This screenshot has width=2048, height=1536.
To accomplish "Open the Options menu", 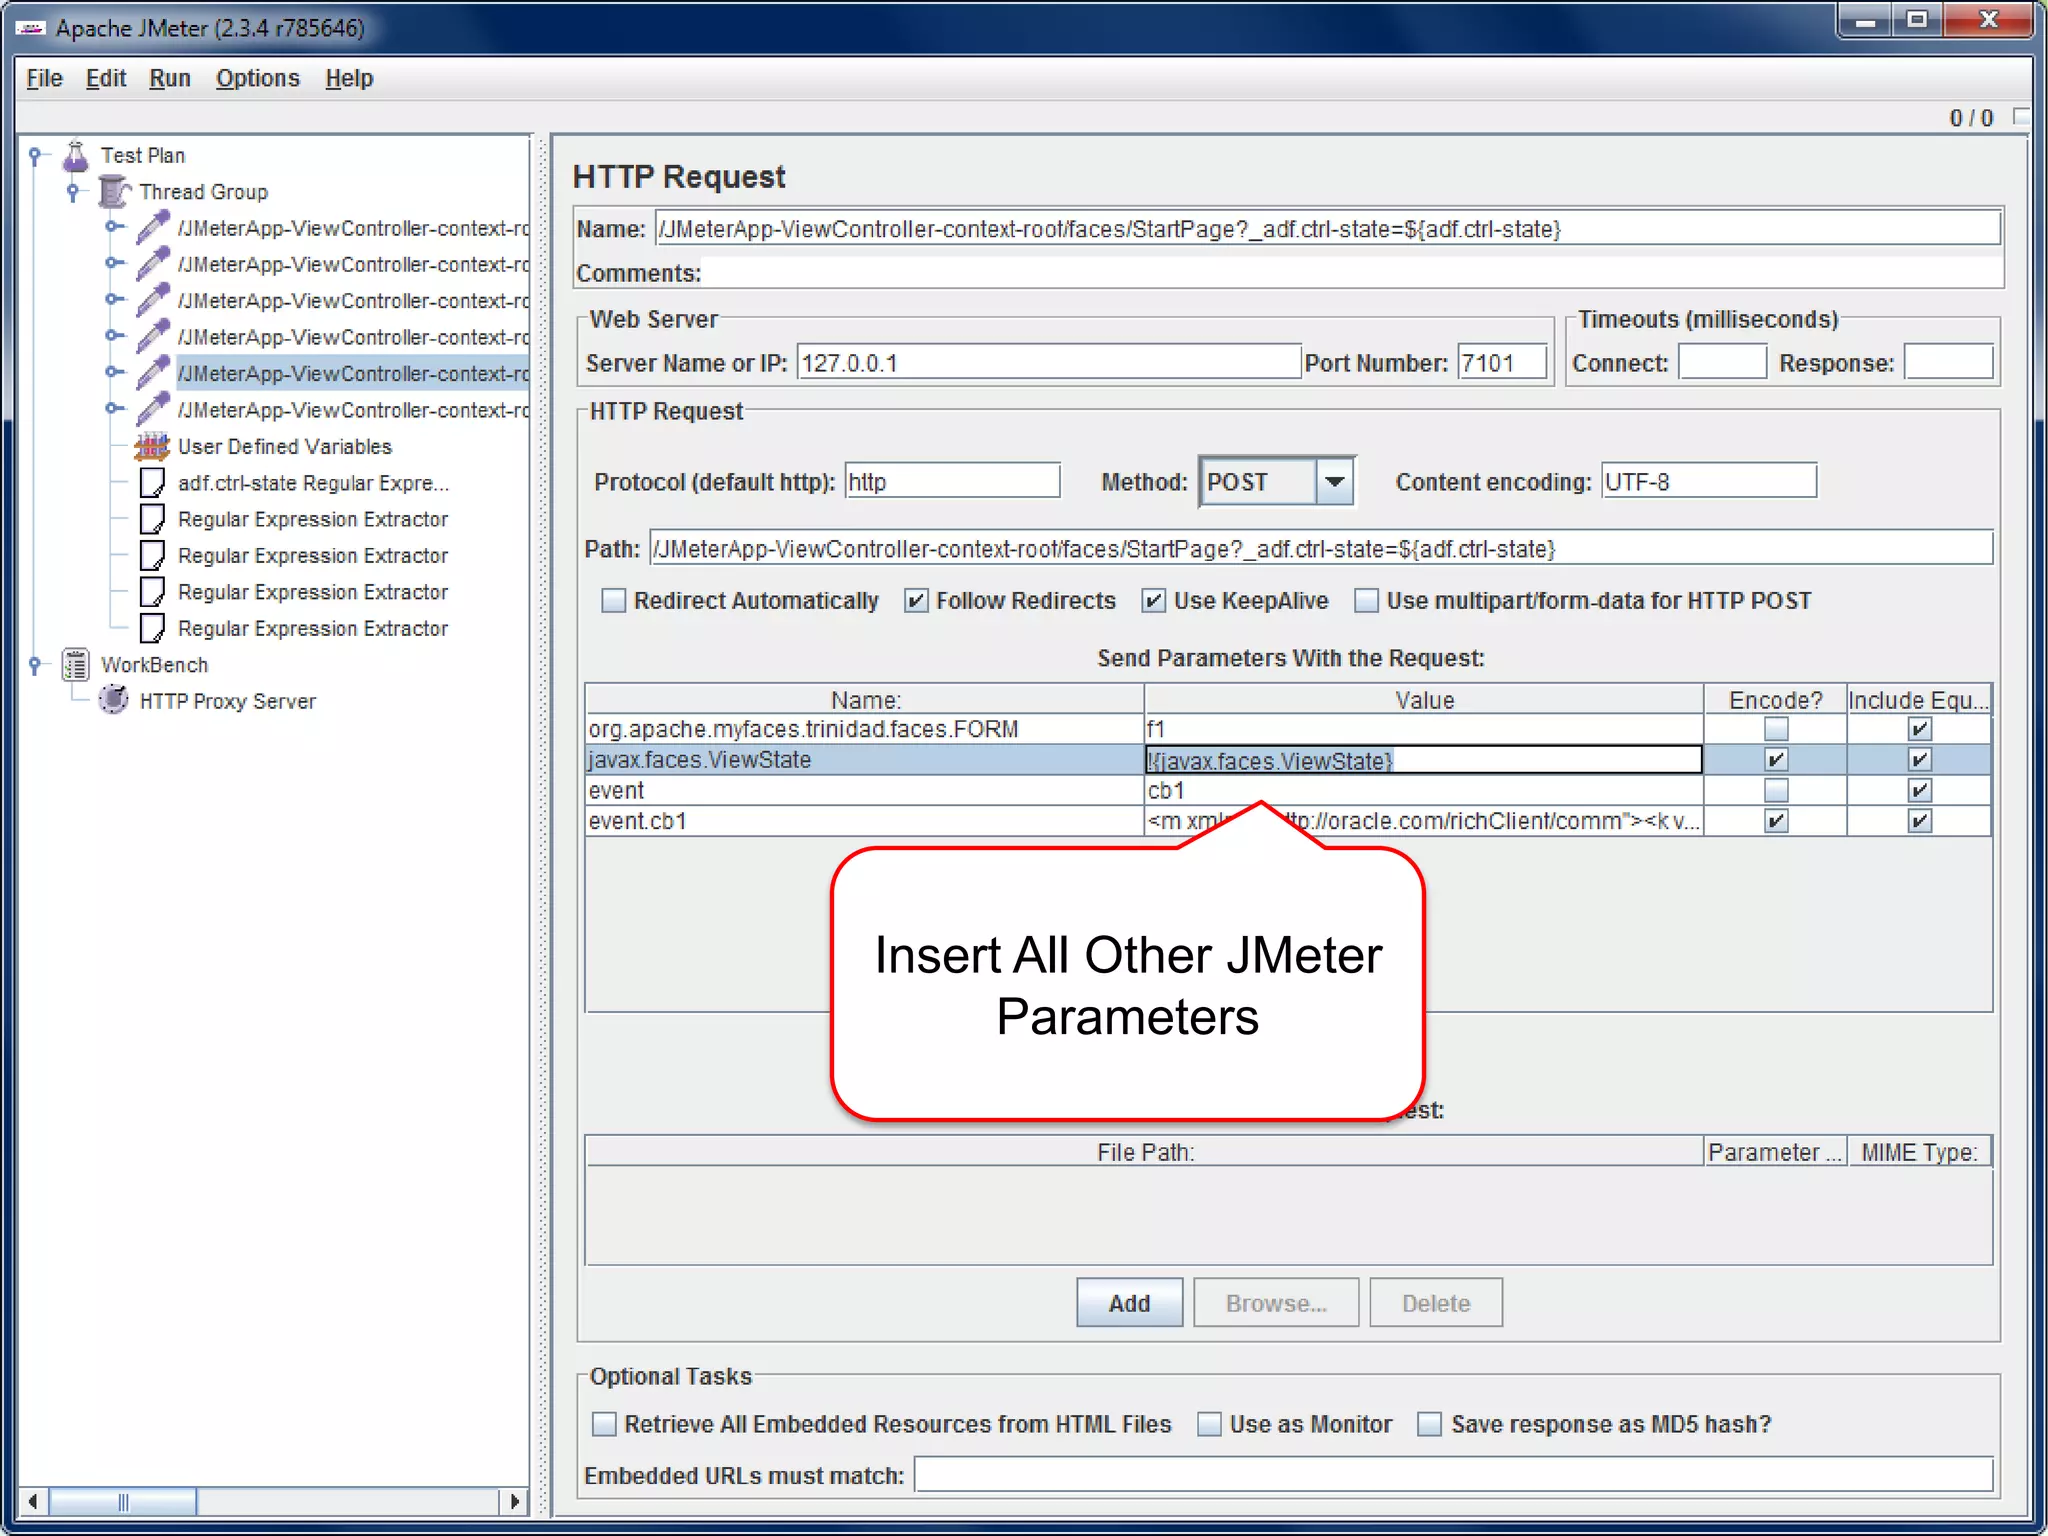I will pos(257,78).
